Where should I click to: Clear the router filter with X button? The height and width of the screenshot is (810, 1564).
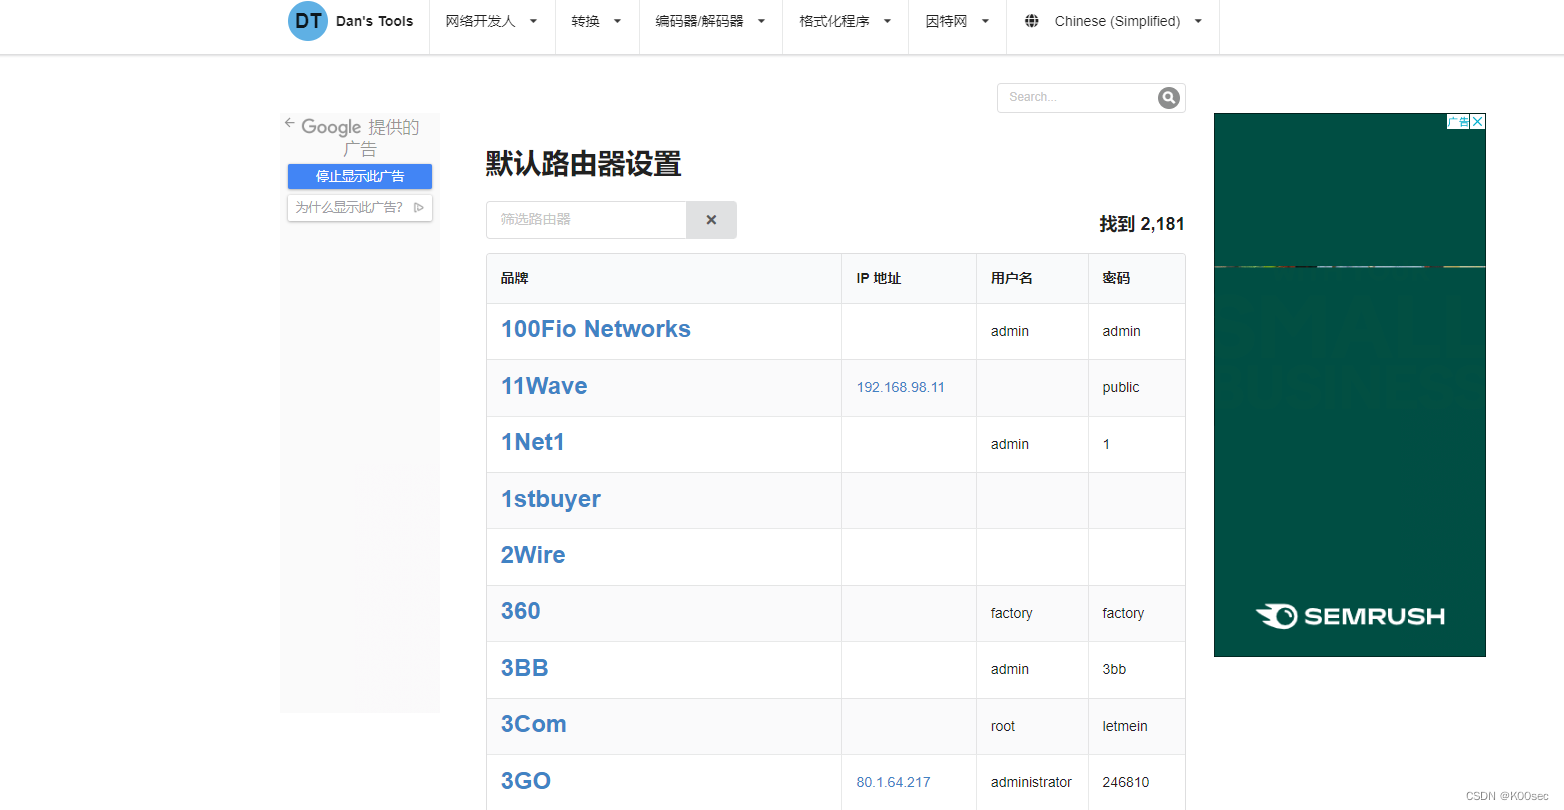coord(711,220)
